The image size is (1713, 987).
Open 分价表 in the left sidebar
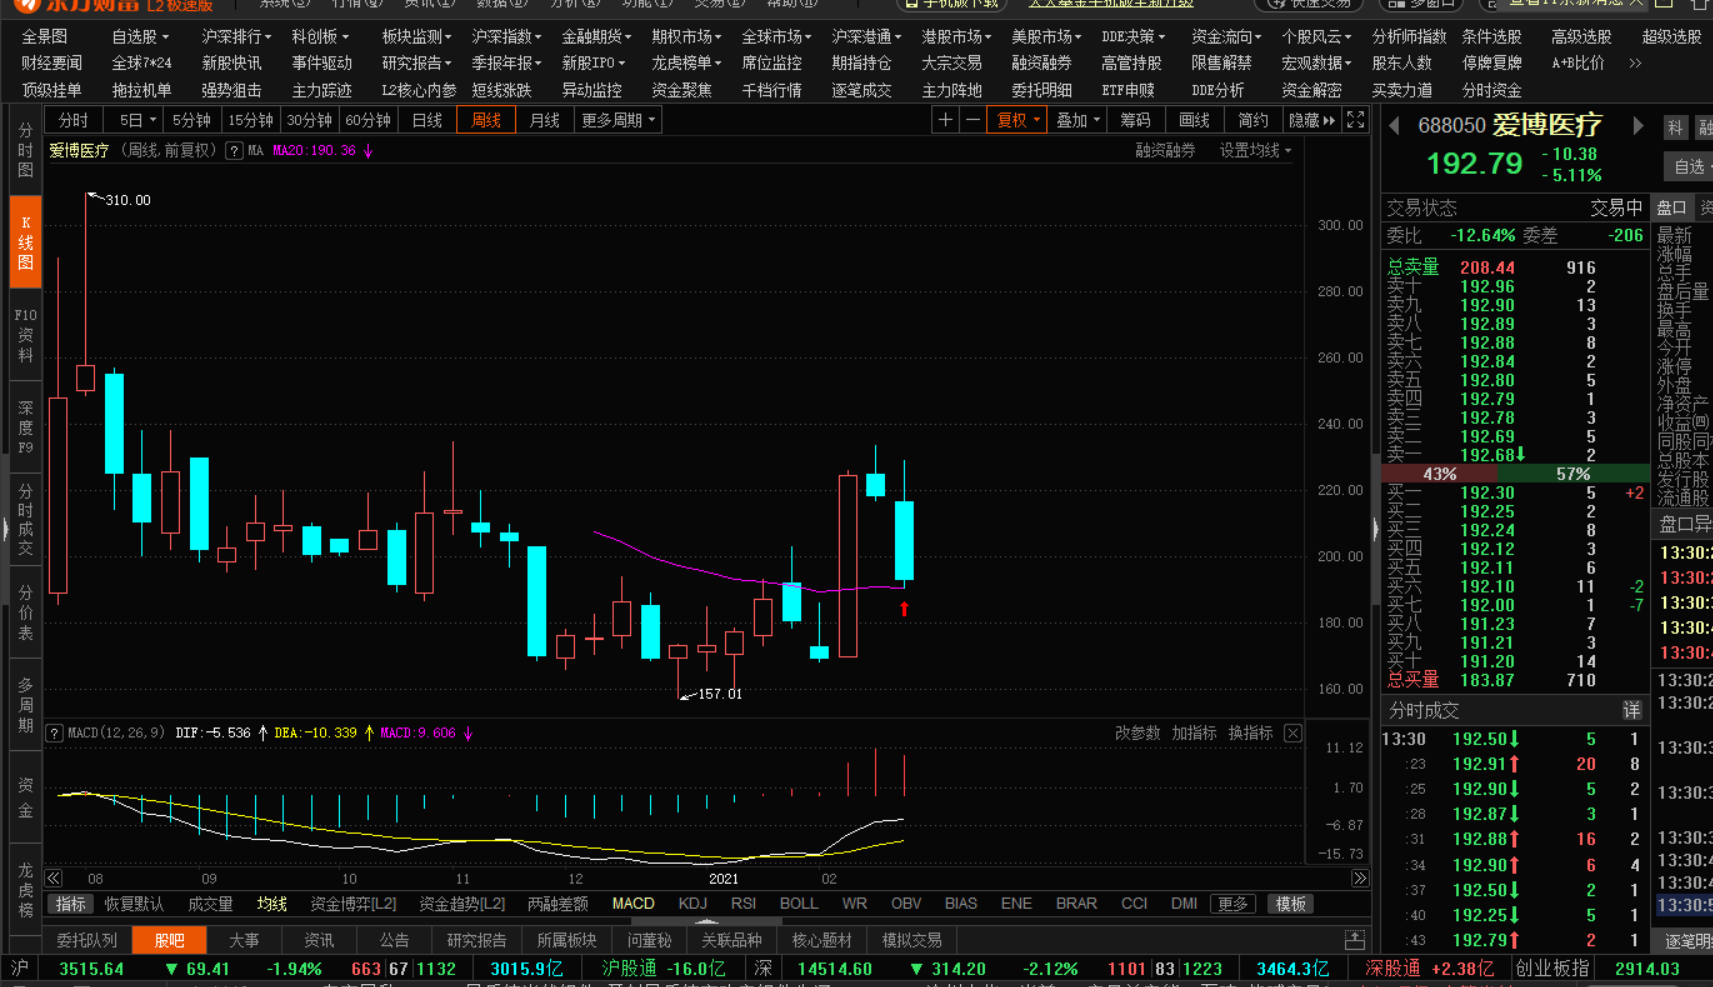(26, 613)
